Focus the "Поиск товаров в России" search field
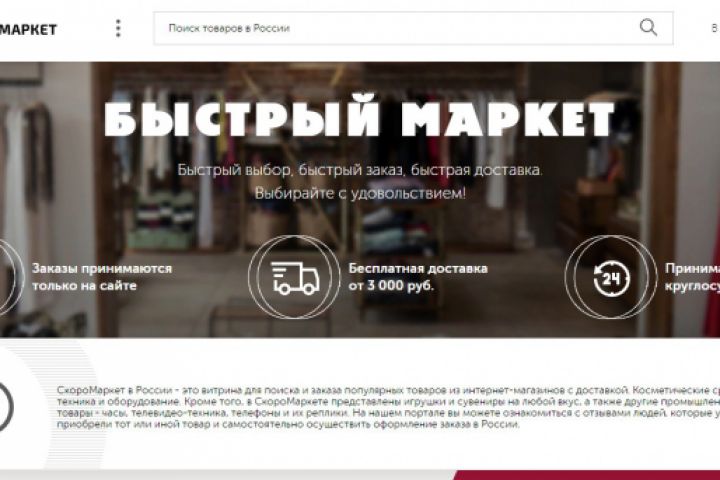Image resolution: width=720 pixels, height=480 pixels. [413, 28]
